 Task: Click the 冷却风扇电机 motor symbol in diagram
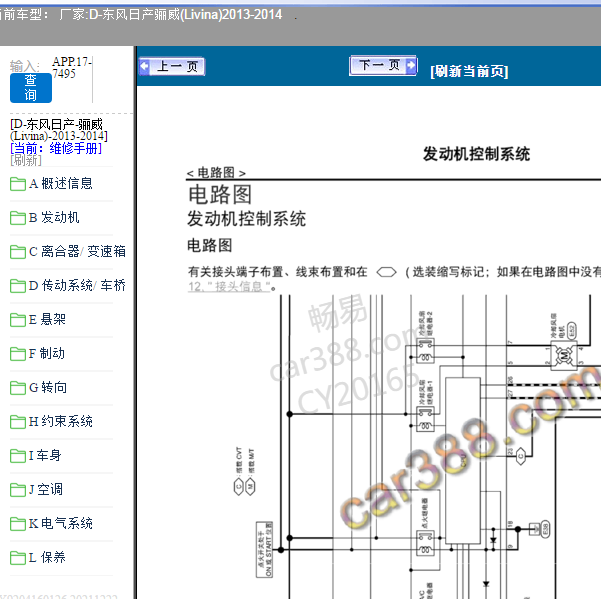click(x=563, y=356)
